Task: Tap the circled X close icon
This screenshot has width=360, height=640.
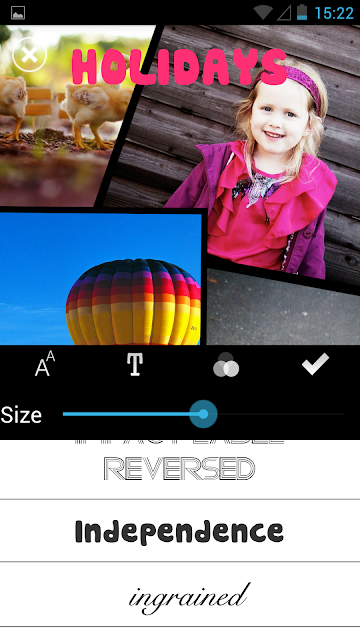Action: click(29, 55)
